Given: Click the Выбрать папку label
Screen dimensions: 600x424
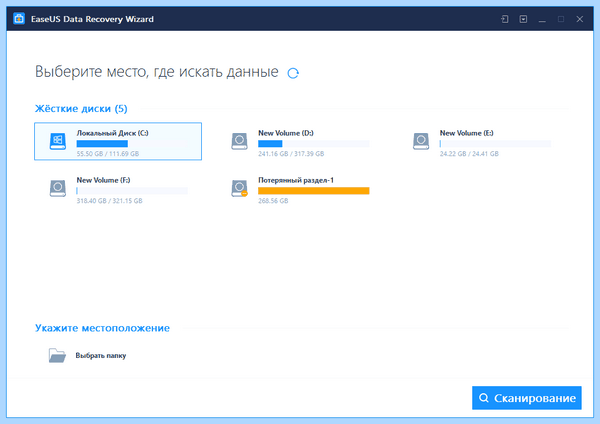Looking at the screenshot, I should click(x=101, y=356).
